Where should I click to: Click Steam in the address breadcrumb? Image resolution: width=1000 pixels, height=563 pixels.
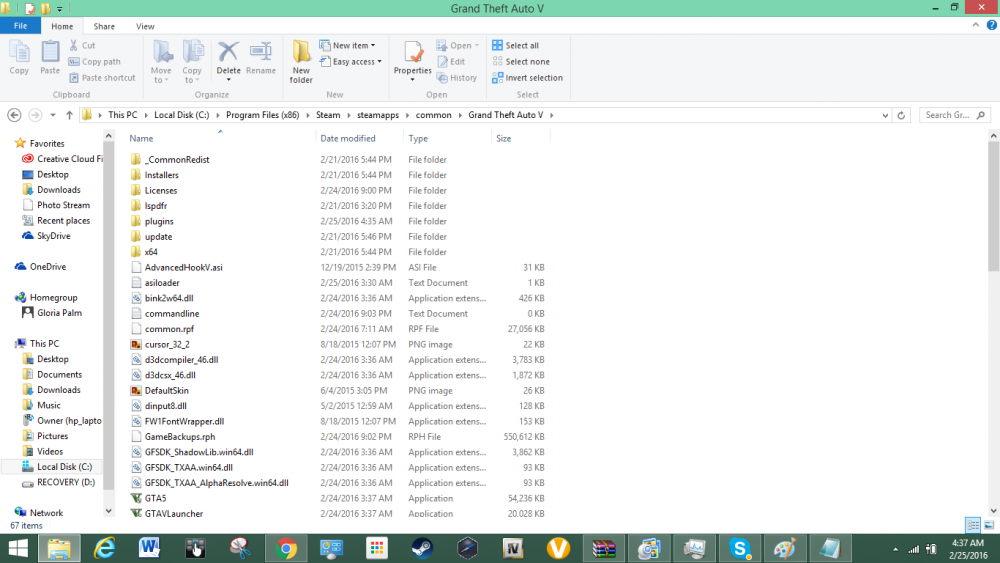click(328, 115)
